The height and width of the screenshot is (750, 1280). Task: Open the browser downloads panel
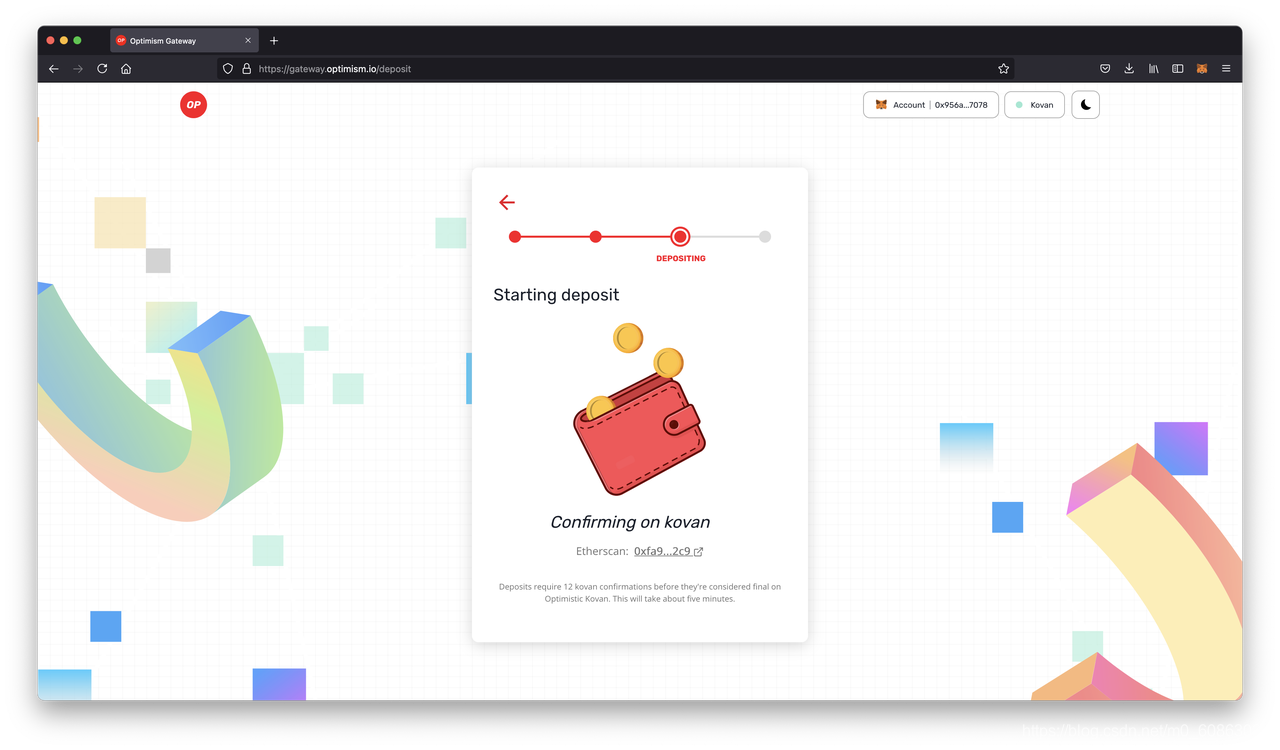(x=1129, y=69)
